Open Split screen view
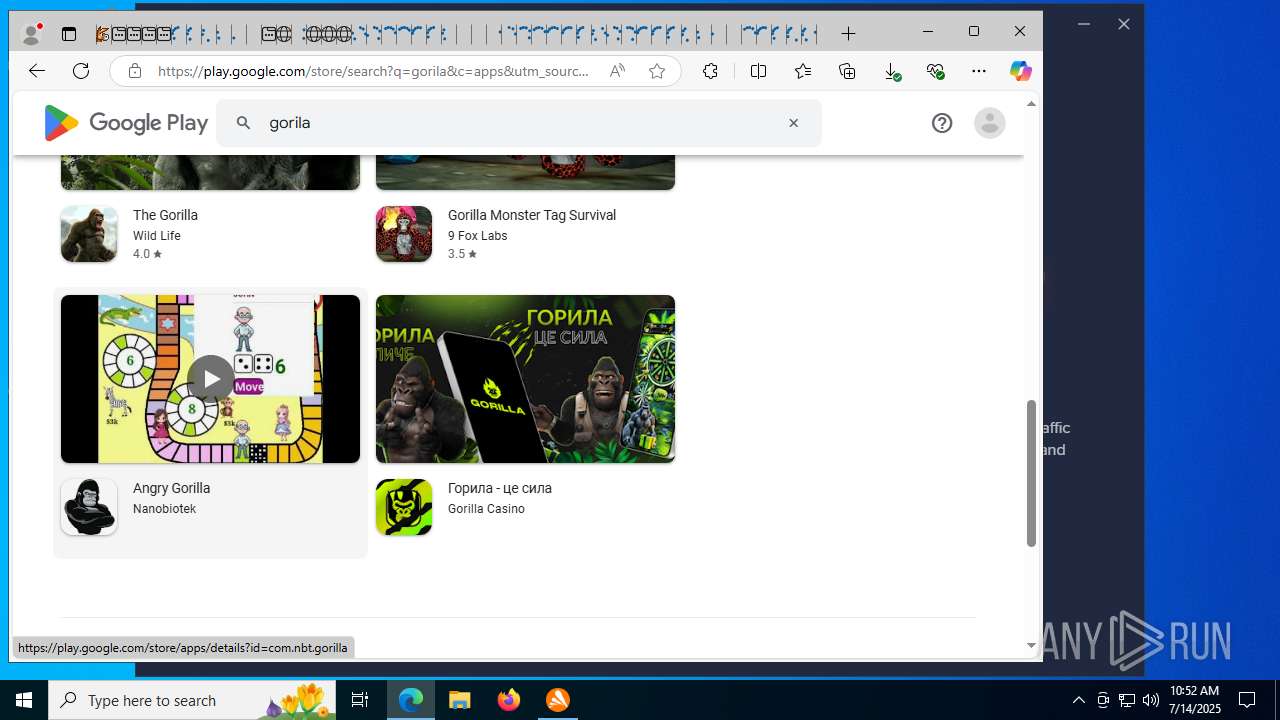 (x=758, y=71)
